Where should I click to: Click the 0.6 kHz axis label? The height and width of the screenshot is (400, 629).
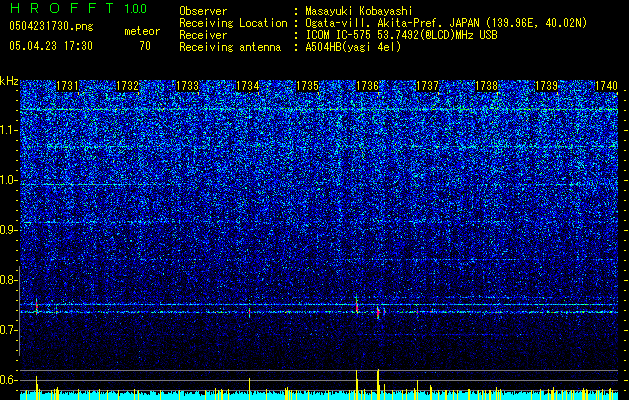9,380
